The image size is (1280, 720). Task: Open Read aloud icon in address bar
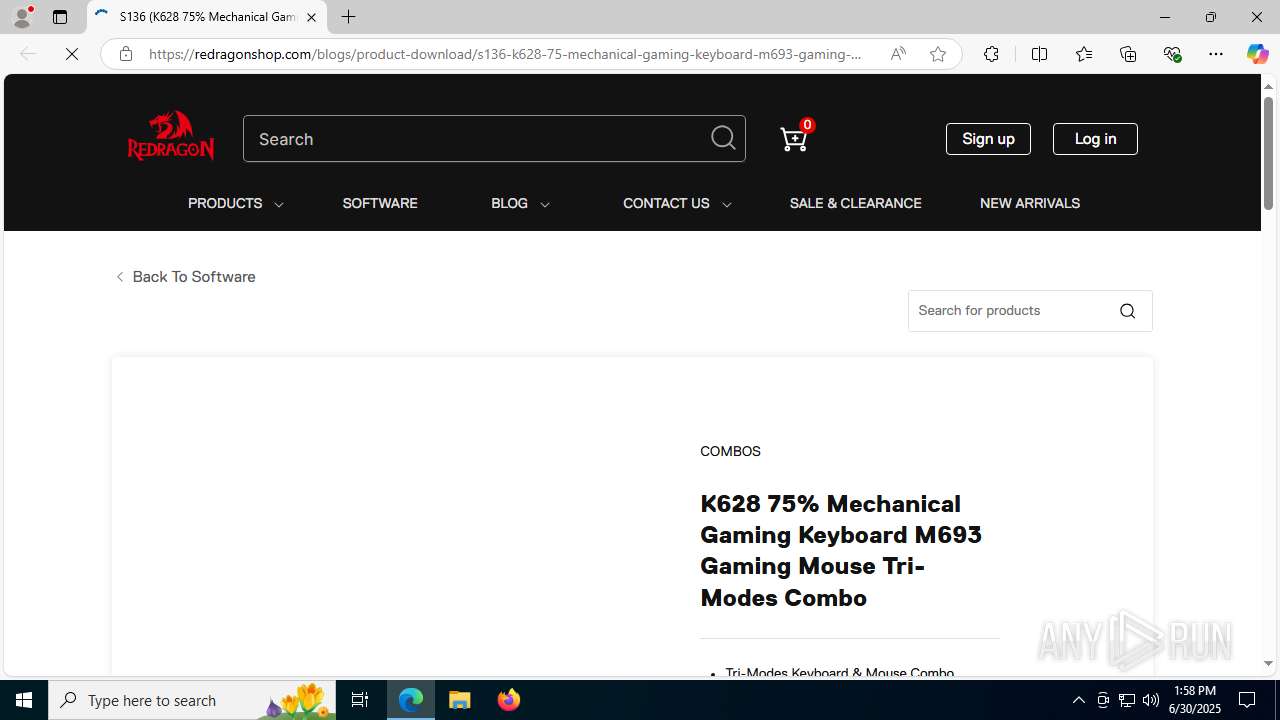click(x=898, y=54)
